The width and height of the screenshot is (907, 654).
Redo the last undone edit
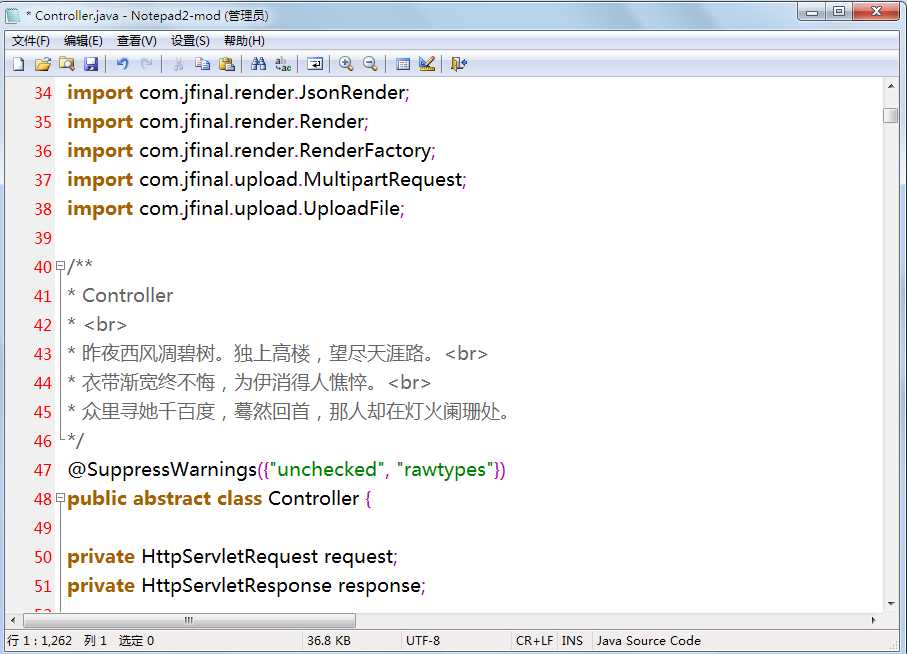[x=146, y=64]
